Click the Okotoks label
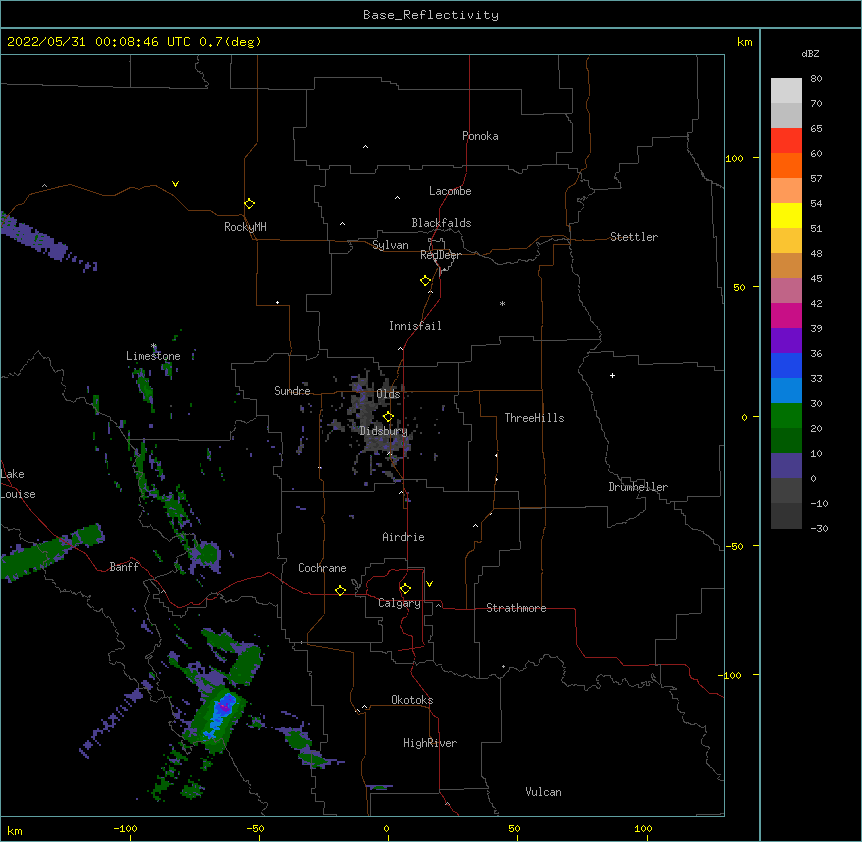 tap(412, 700)
